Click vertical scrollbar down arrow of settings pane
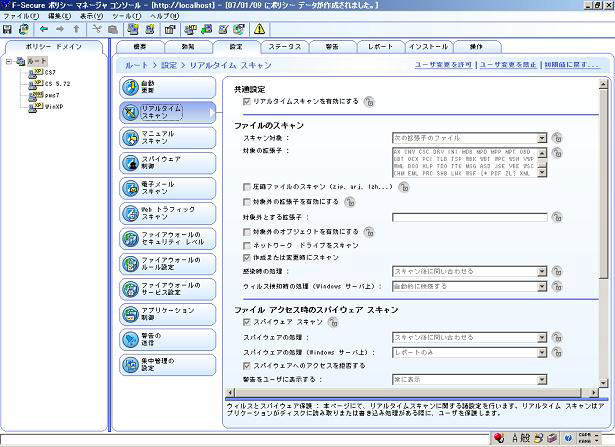 coord(603,383)
